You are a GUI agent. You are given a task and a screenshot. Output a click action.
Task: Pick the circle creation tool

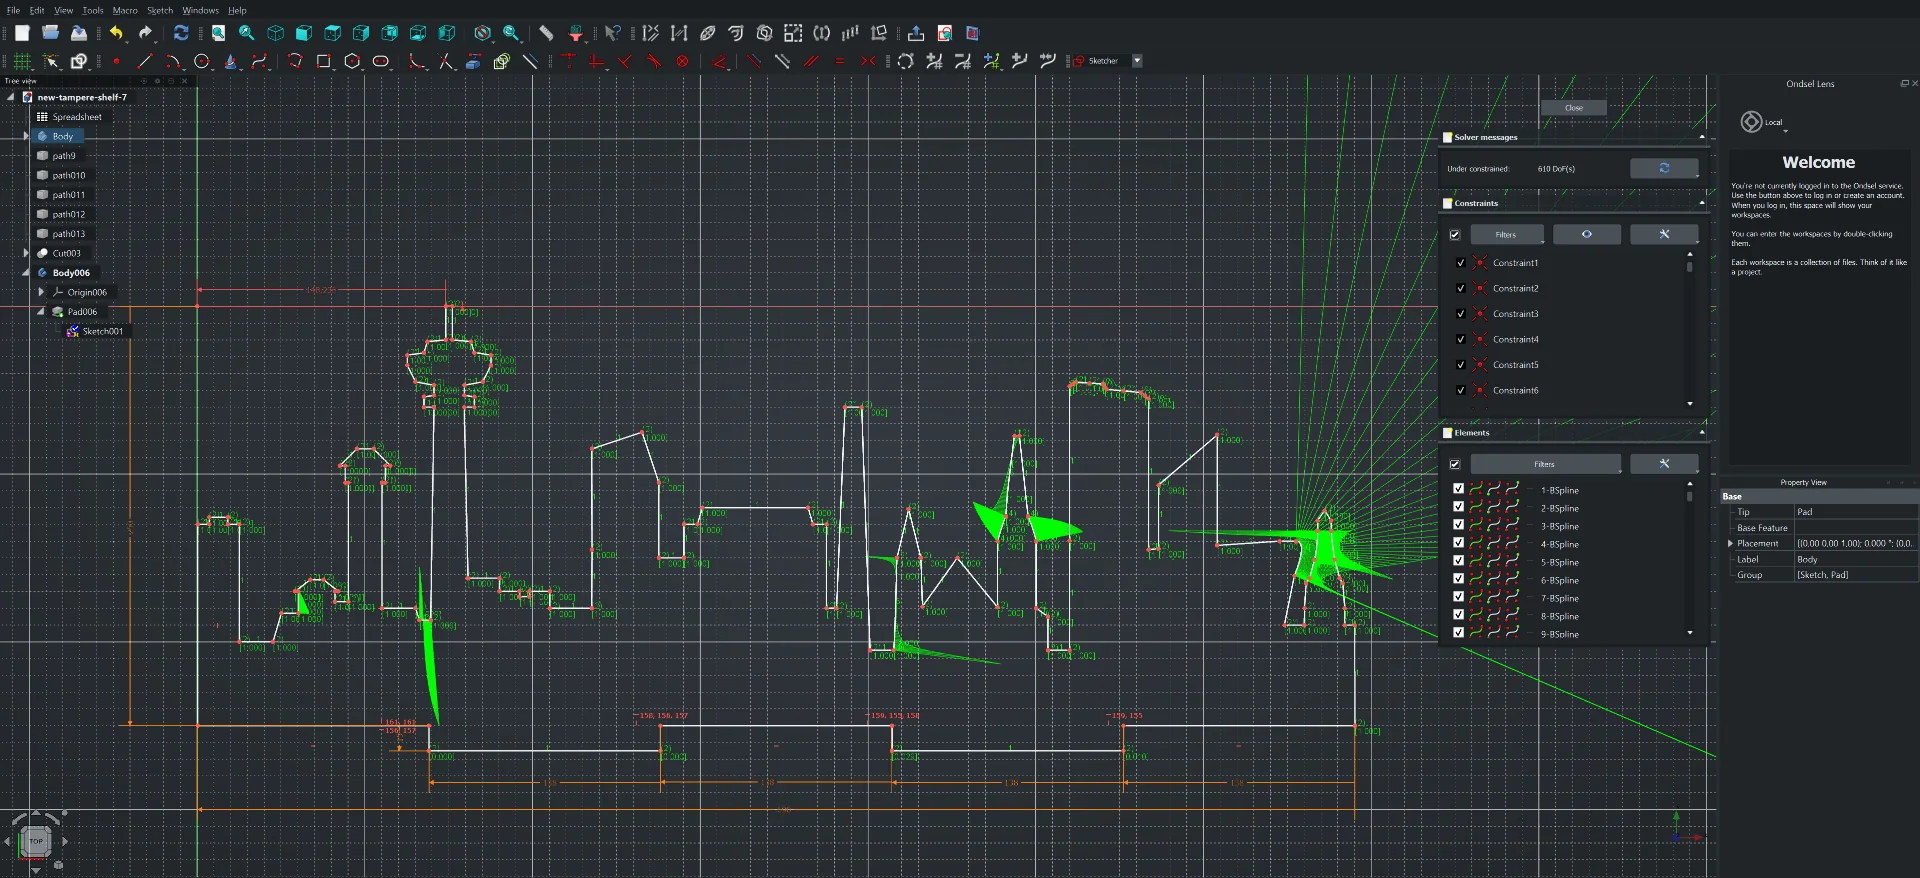coord(202,61)
